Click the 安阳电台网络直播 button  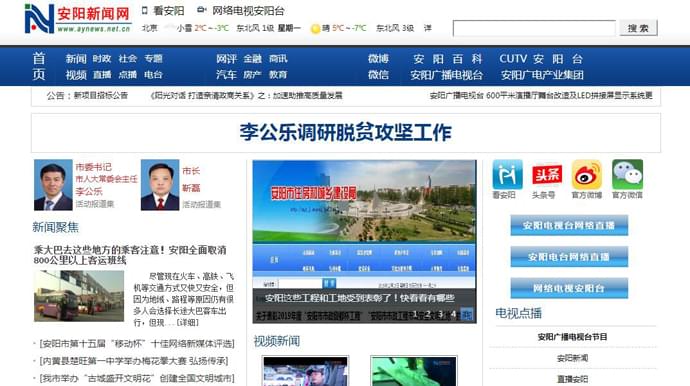click(x=569, y=257)
